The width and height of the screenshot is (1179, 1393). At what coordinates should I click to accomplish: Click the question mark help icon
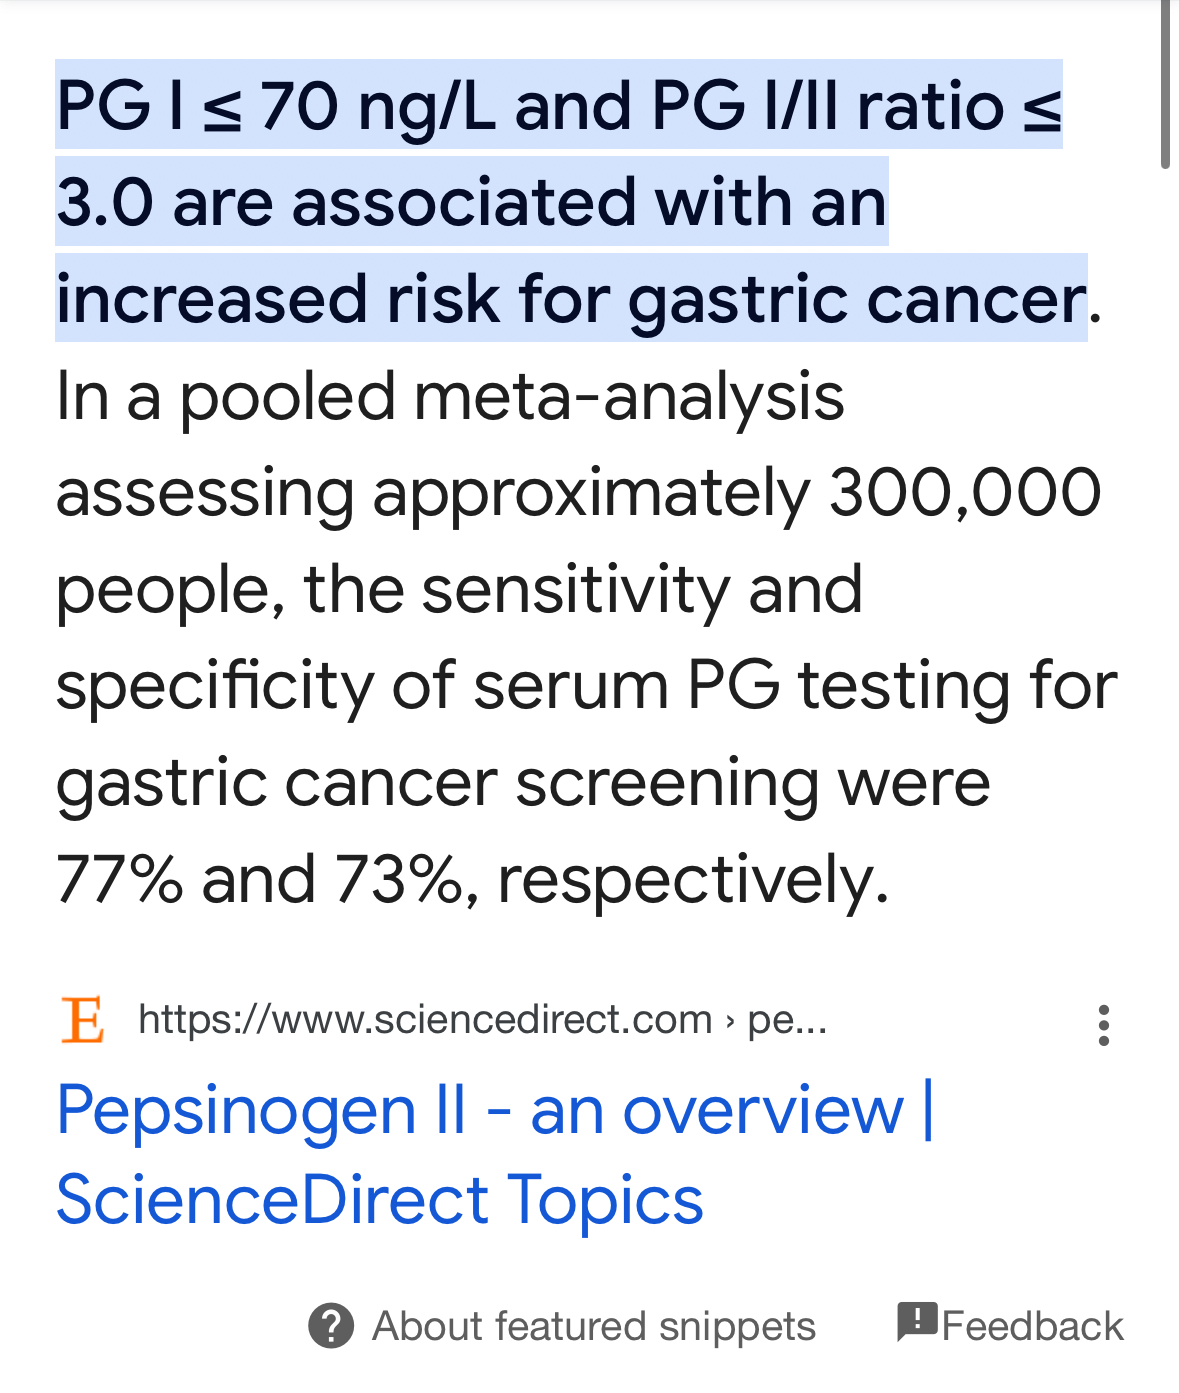[x=331, y=1326]
